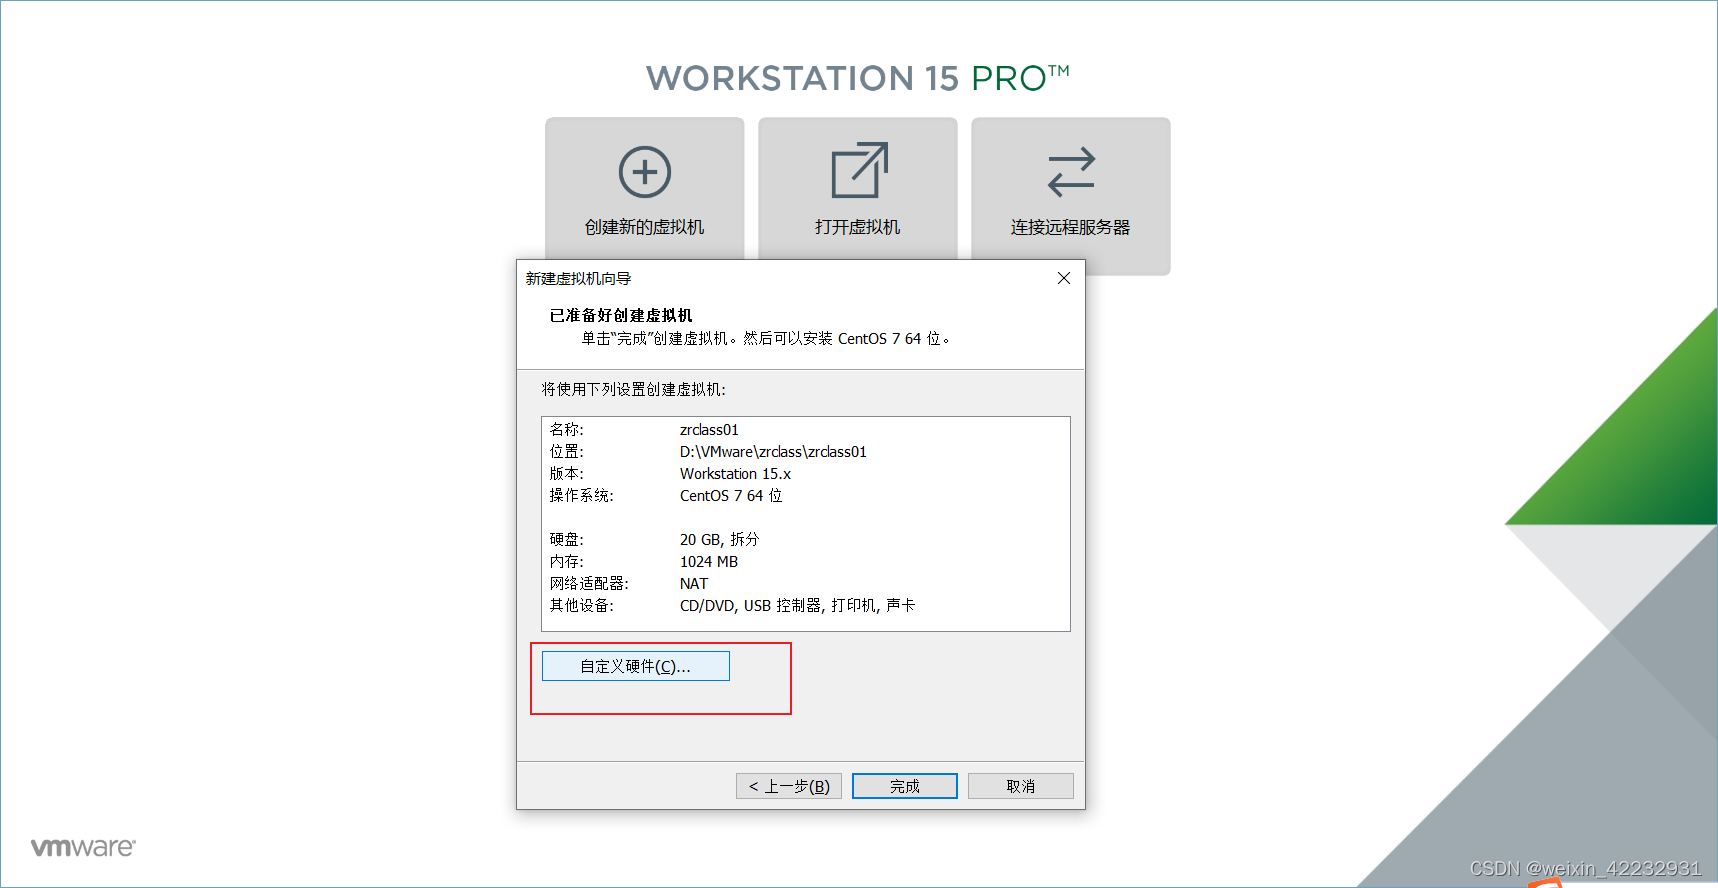Open 自定义硬件(C)... hardware customization

coord(636,666)
